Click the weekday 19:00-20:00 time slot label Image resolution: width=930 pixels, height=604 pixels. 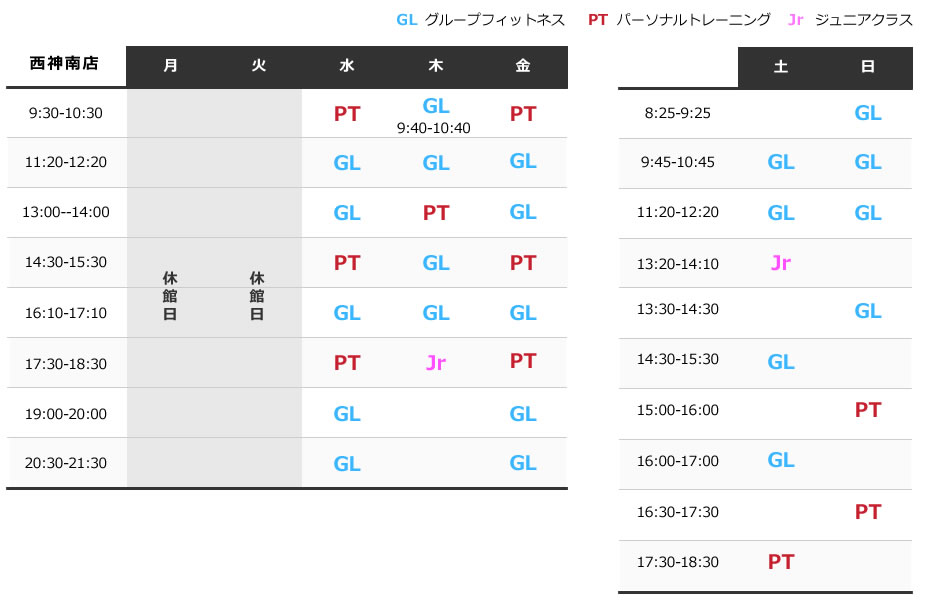click(x=66, y=413)
